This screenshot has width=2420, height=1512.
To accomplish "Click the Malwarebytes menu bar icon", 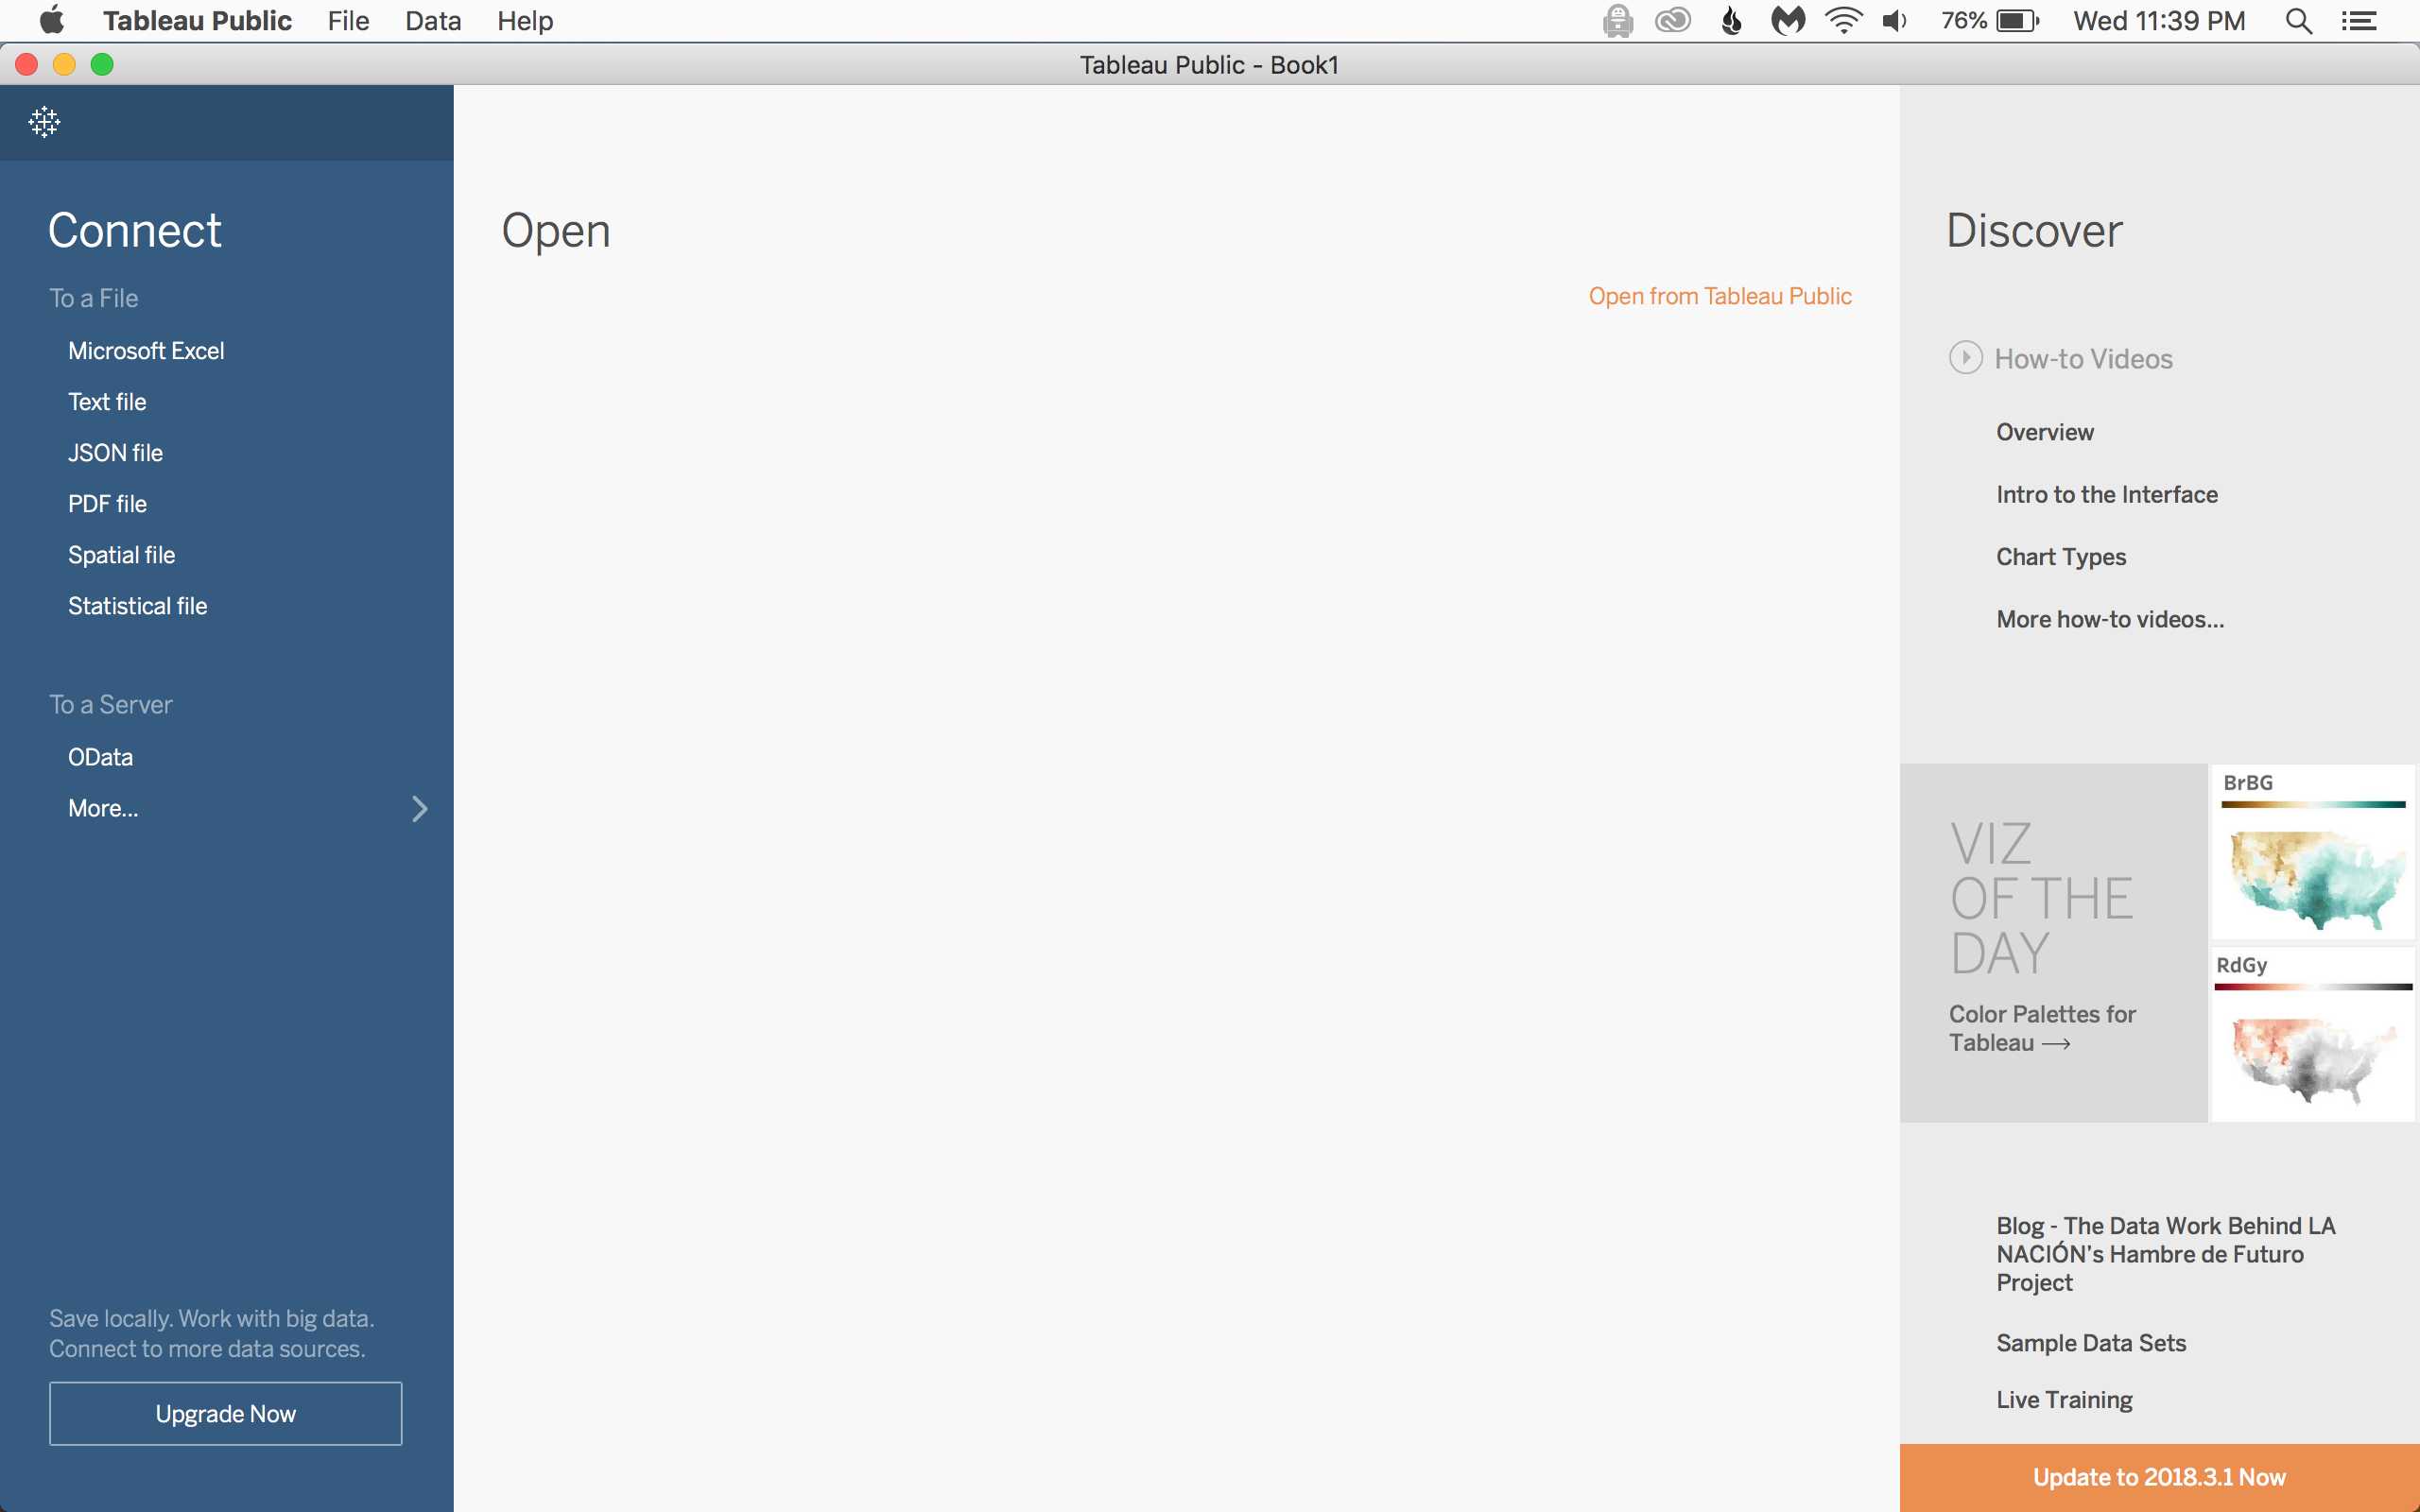I will click(x=1788, y=21).
